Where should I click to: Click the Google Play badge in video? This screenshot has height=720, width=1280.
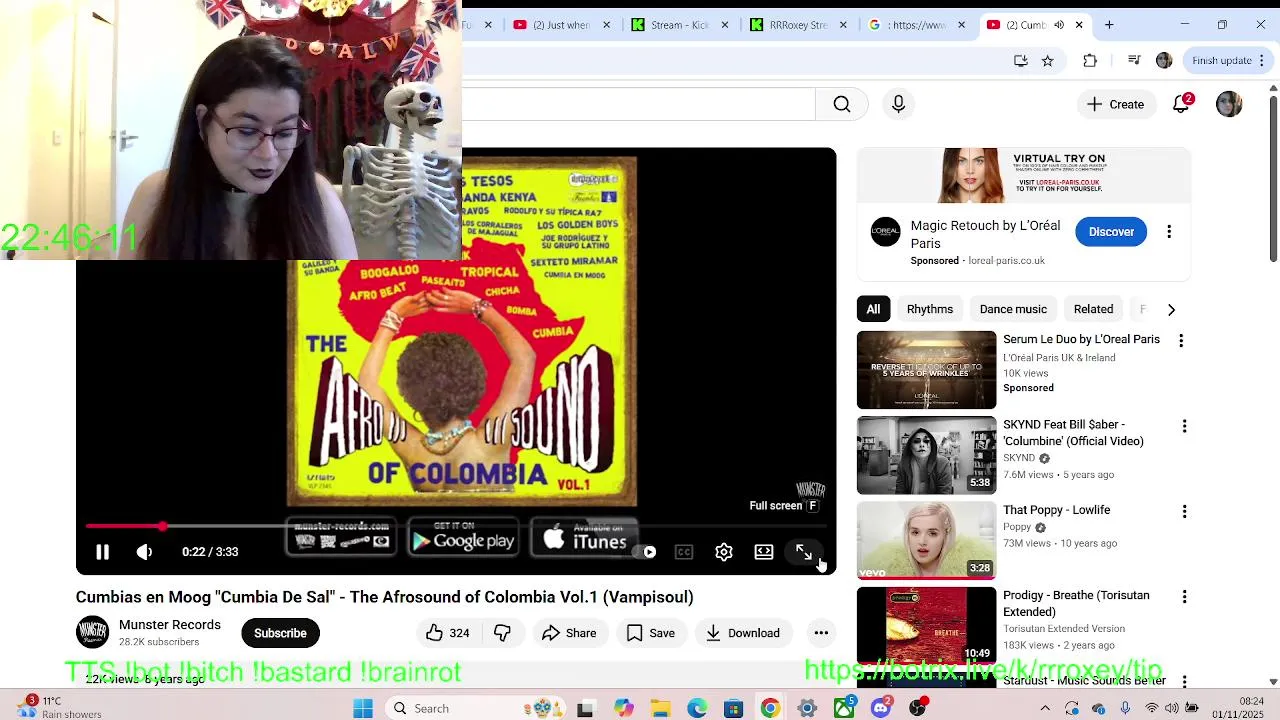click(463, 537)
